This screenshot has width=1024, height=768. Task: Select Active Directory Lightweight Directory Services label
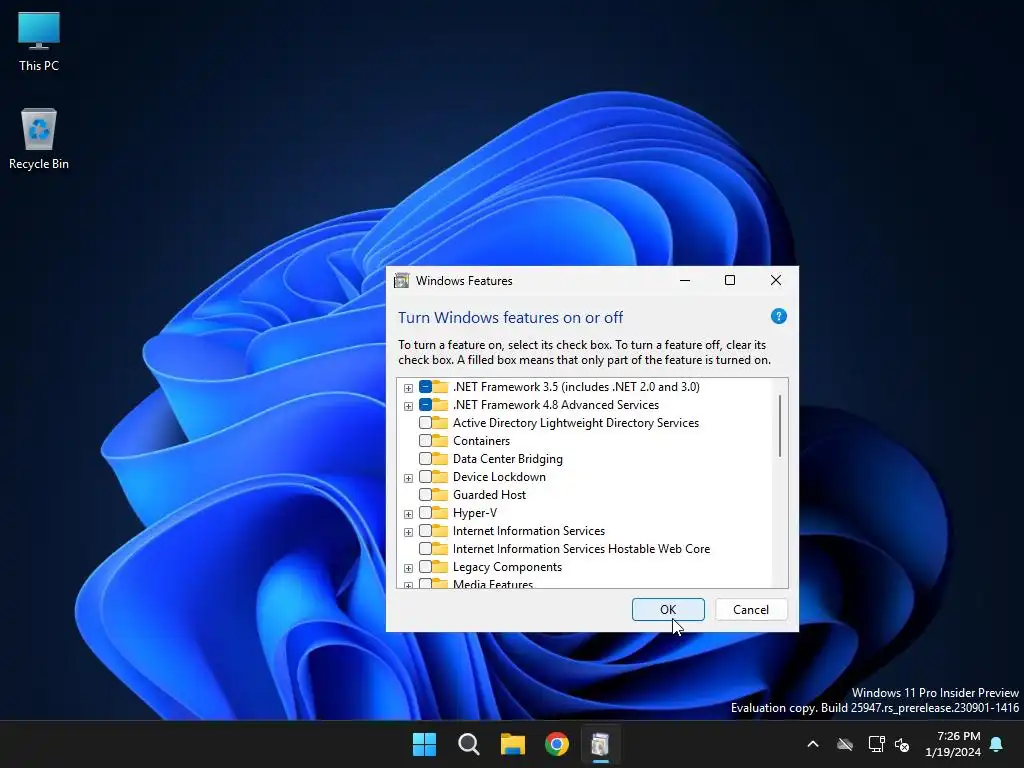(x=576, y=423)
